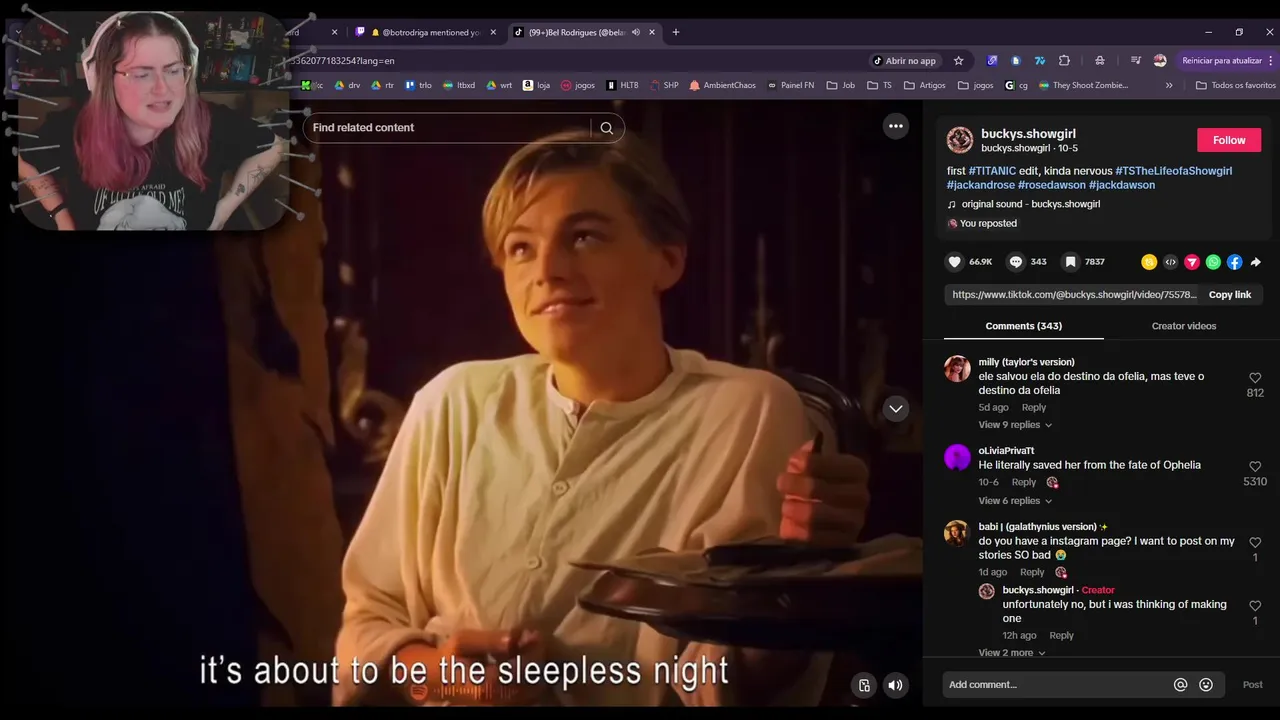Open the share arrow for more options

1256,262
